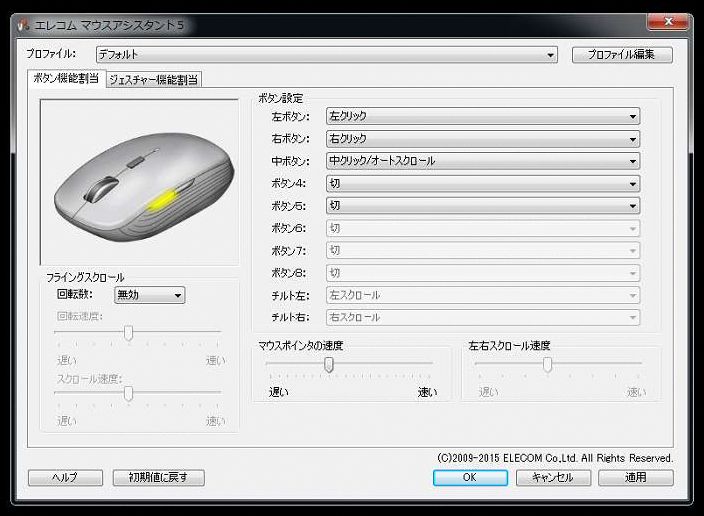Viewport: 704px width, 516px height.
Task: Click the ELECOM copyright text
Action: pyautogui.click(x=555, y=458)
